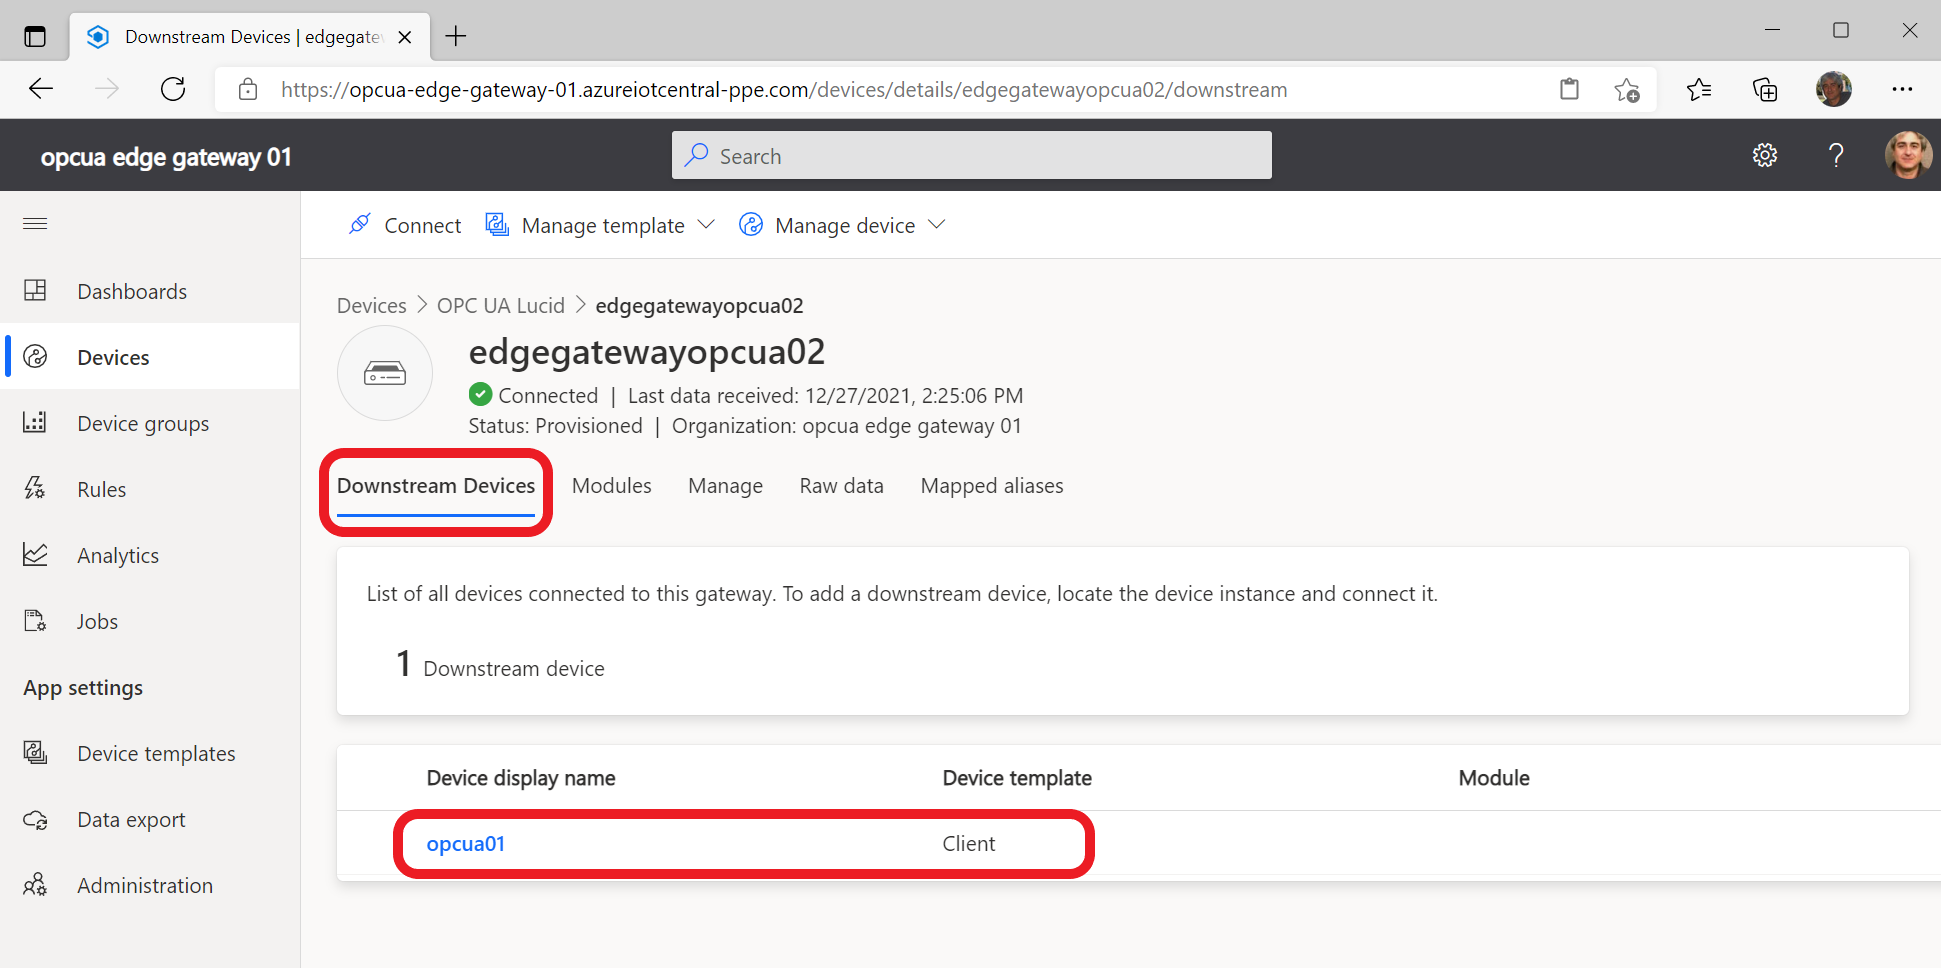
Task: Click the Devices sidebar icon
Action: (x=35, y=356)
